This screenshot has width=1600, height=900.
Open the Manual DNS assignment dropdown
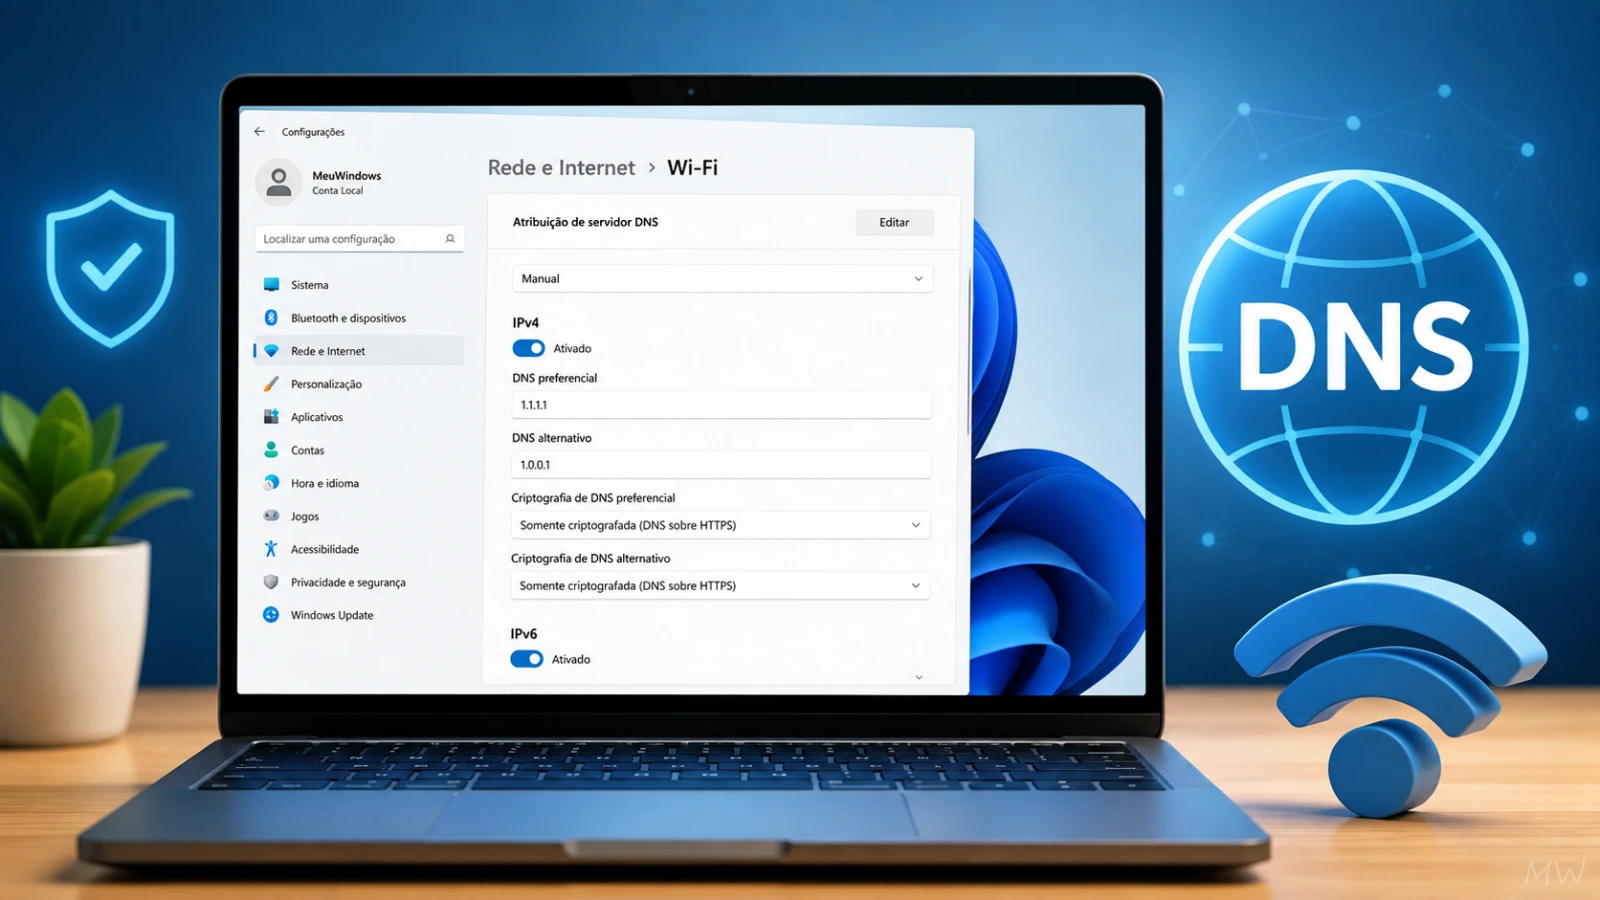(722, 279)
